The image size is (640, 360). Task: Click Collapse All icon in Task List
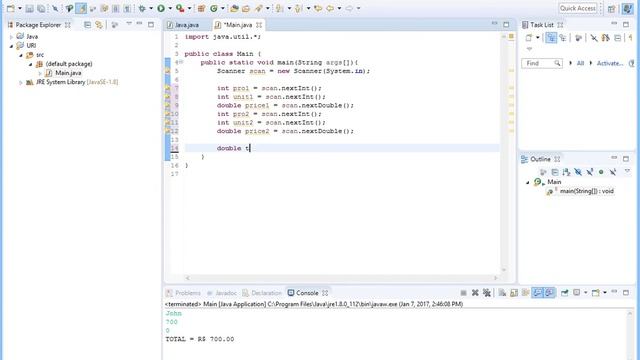click(618, 38)
